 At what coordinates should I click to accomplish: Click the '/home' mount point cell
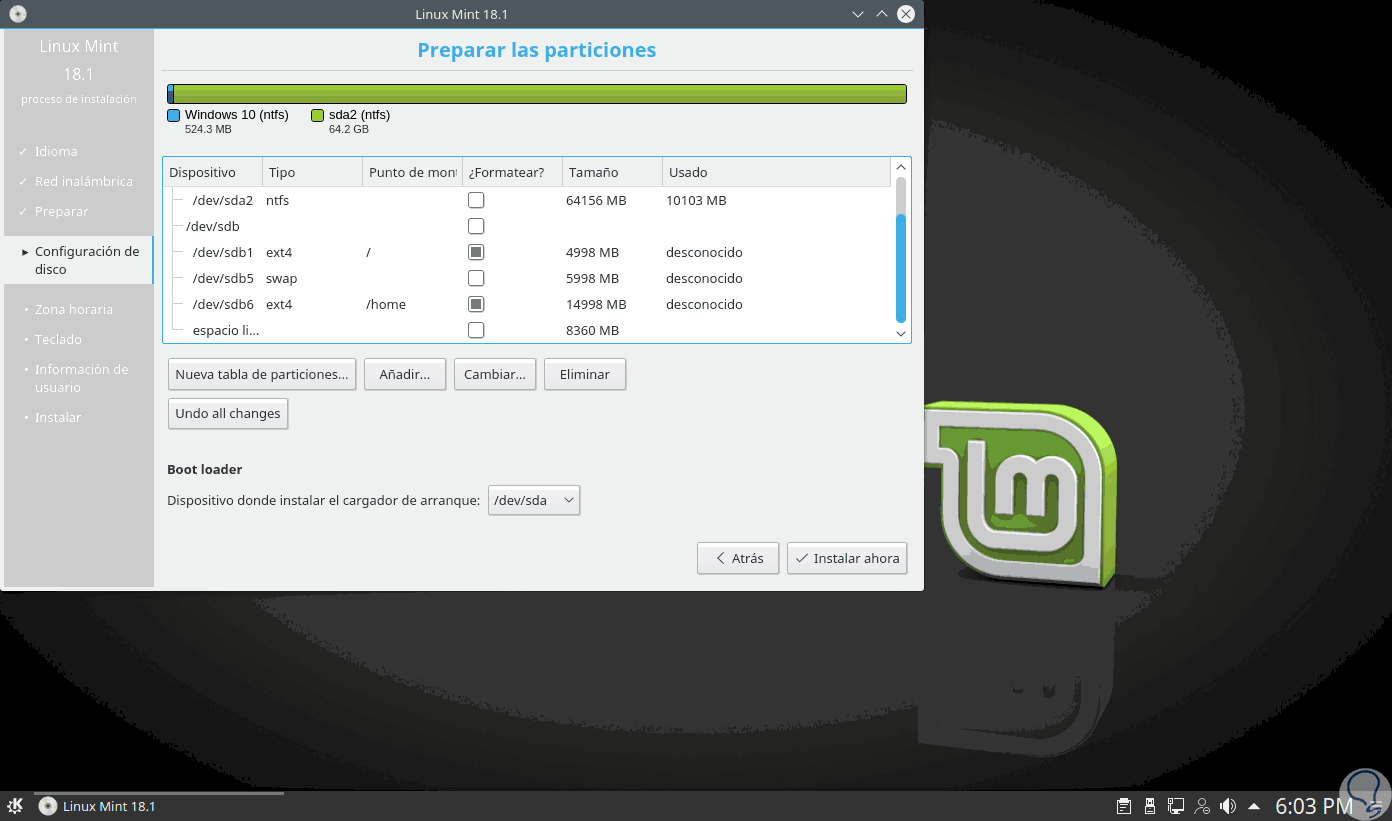pos(386,304)
